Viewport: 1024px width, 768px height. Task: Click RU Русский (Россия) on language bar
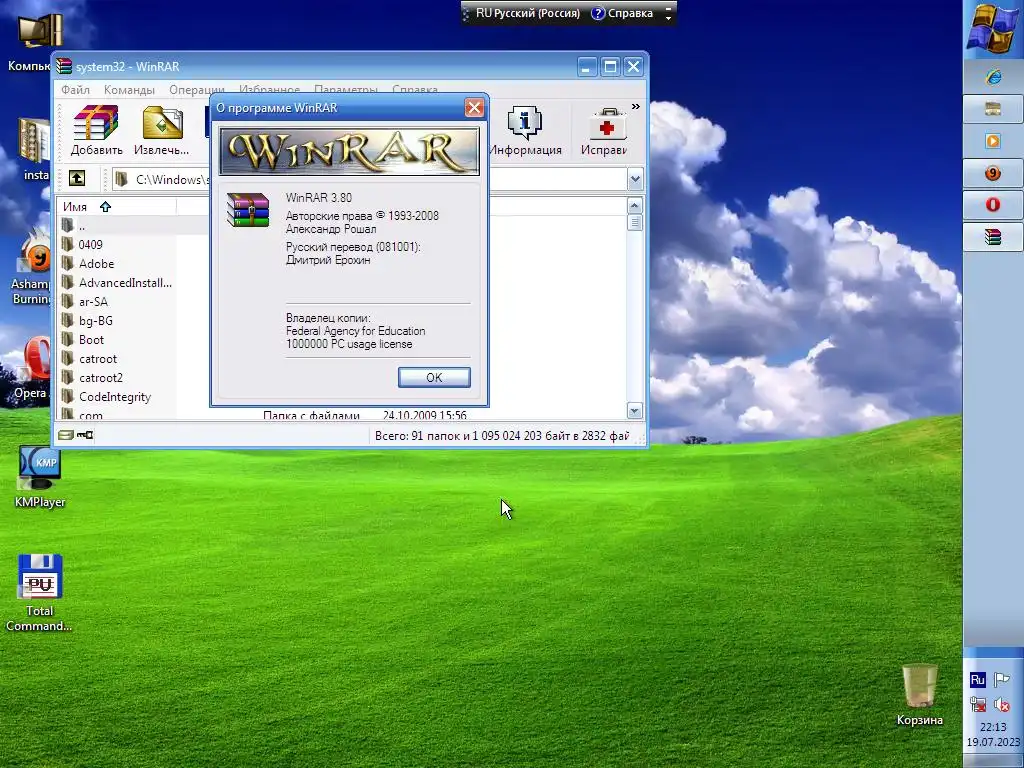tap(528, 13)
